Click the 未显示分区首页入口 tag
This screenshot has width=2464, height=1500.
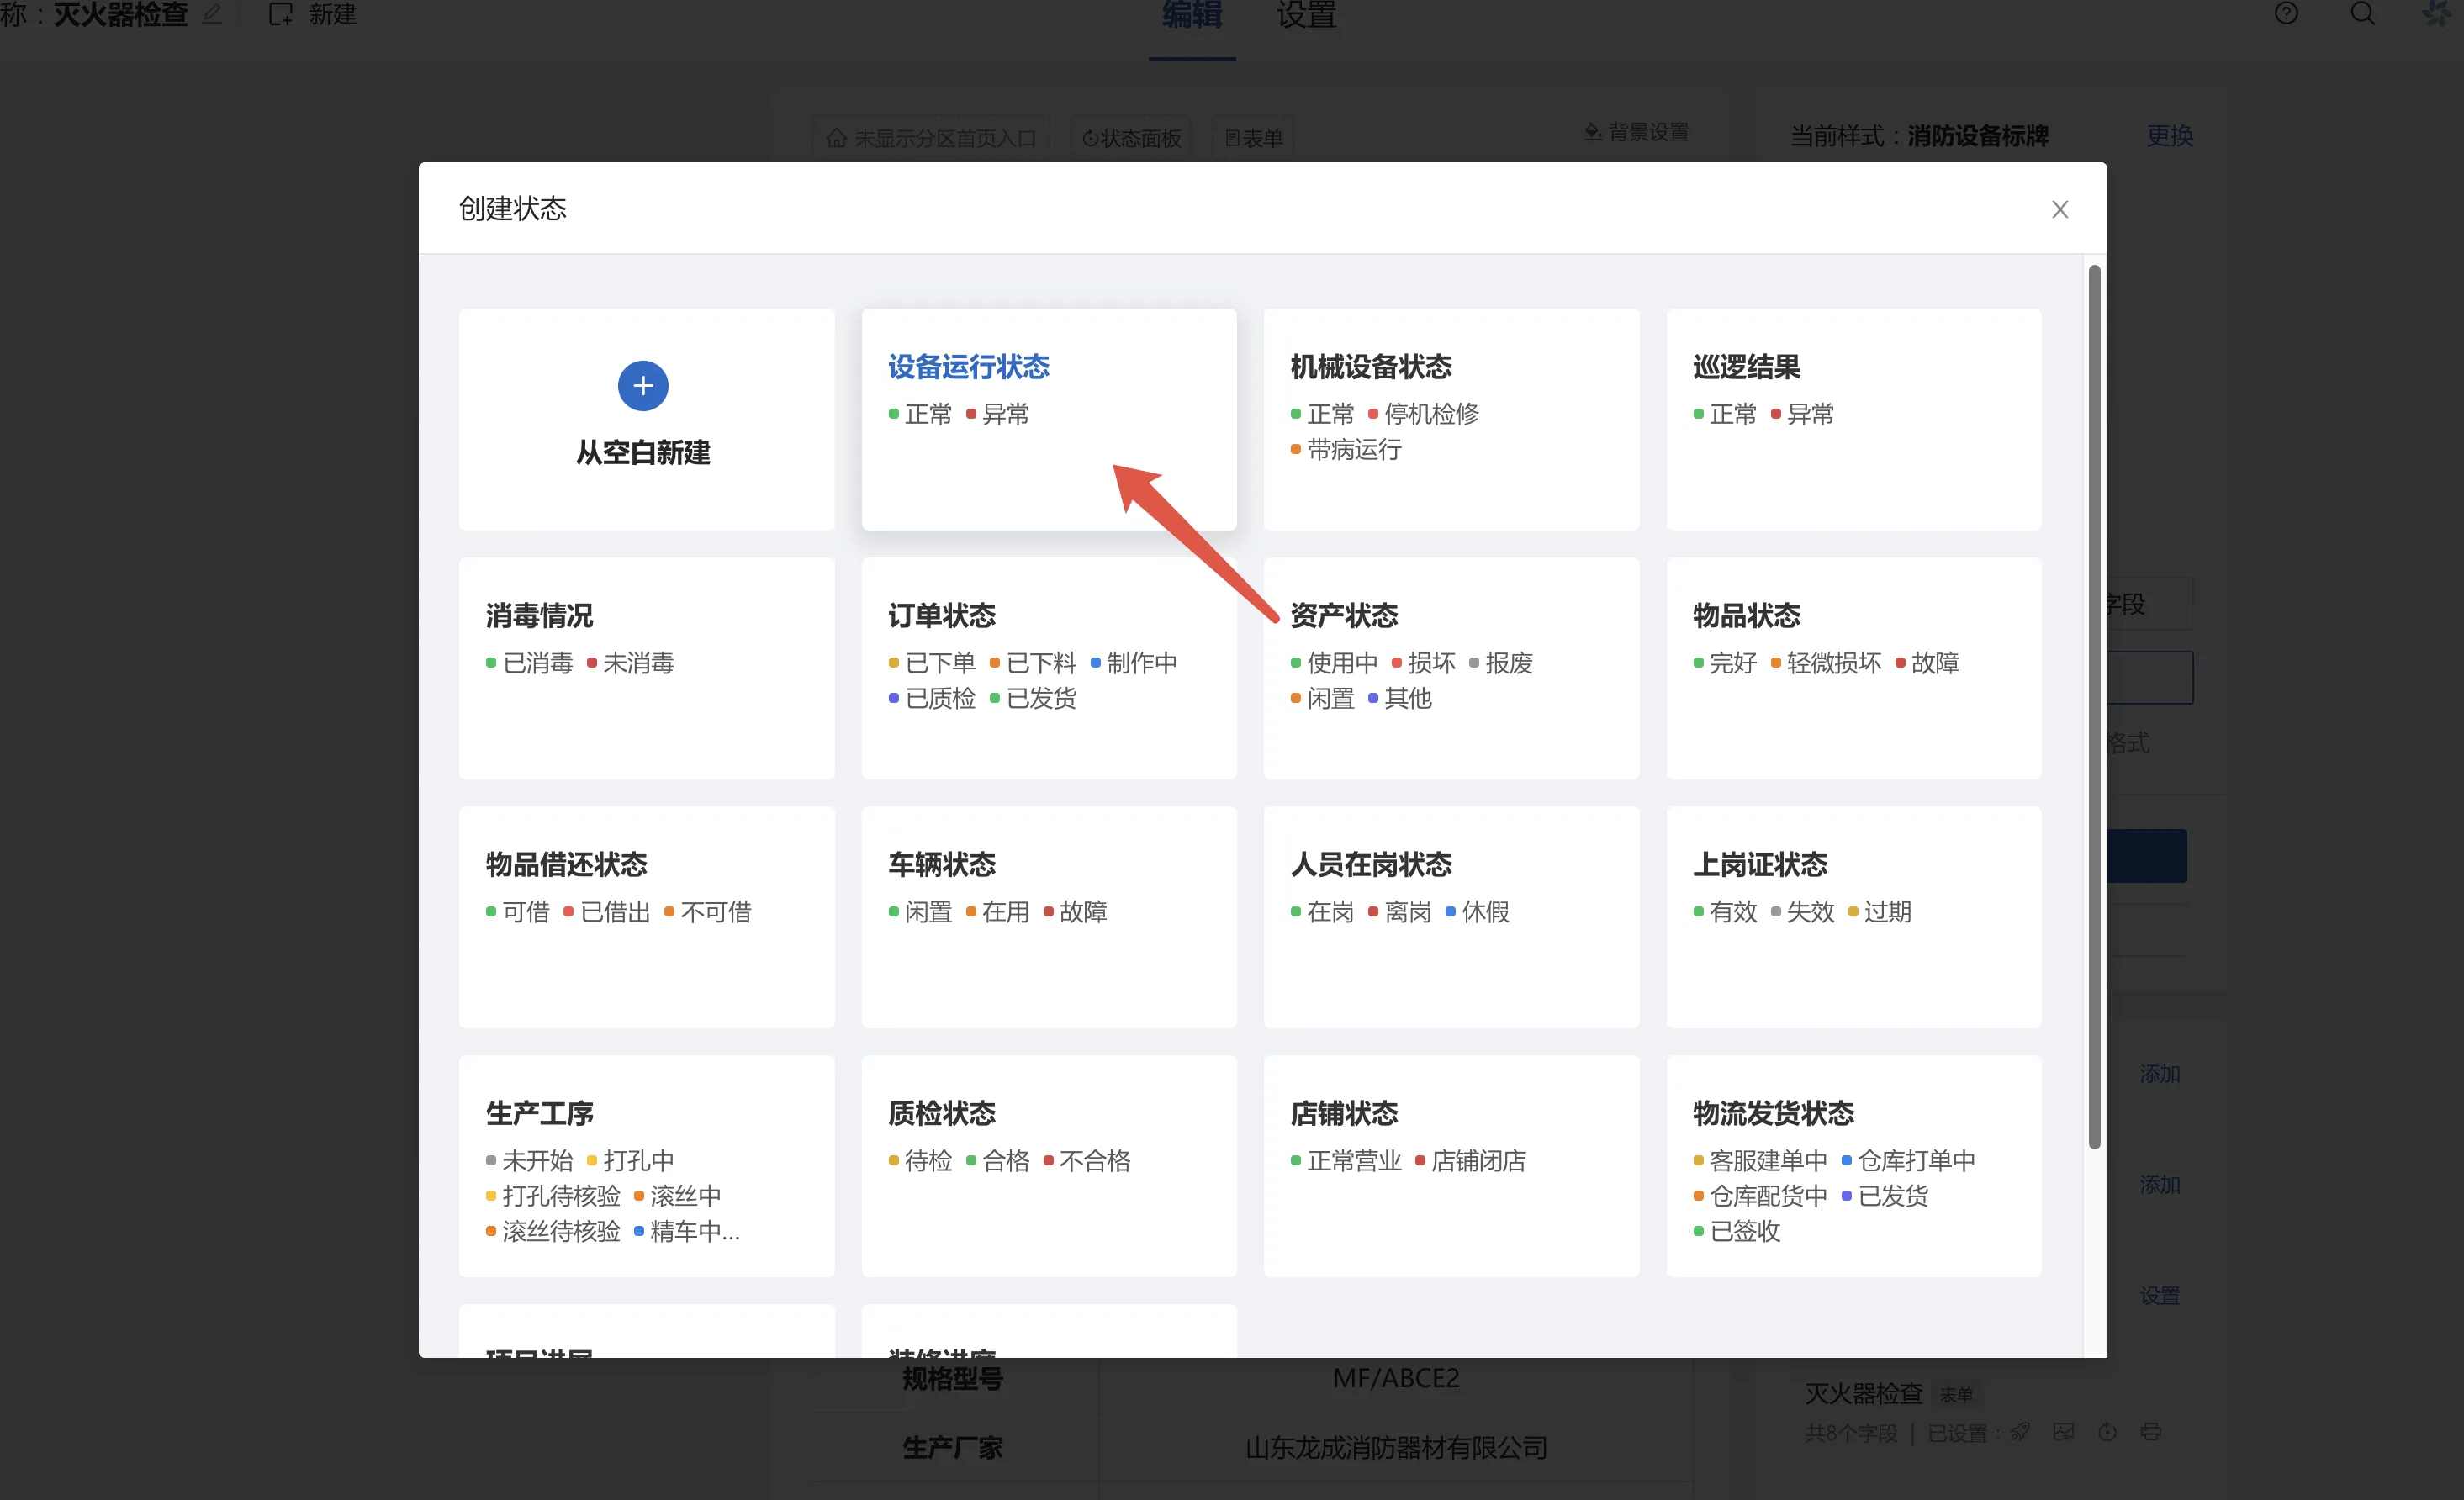tap(931, 138)
